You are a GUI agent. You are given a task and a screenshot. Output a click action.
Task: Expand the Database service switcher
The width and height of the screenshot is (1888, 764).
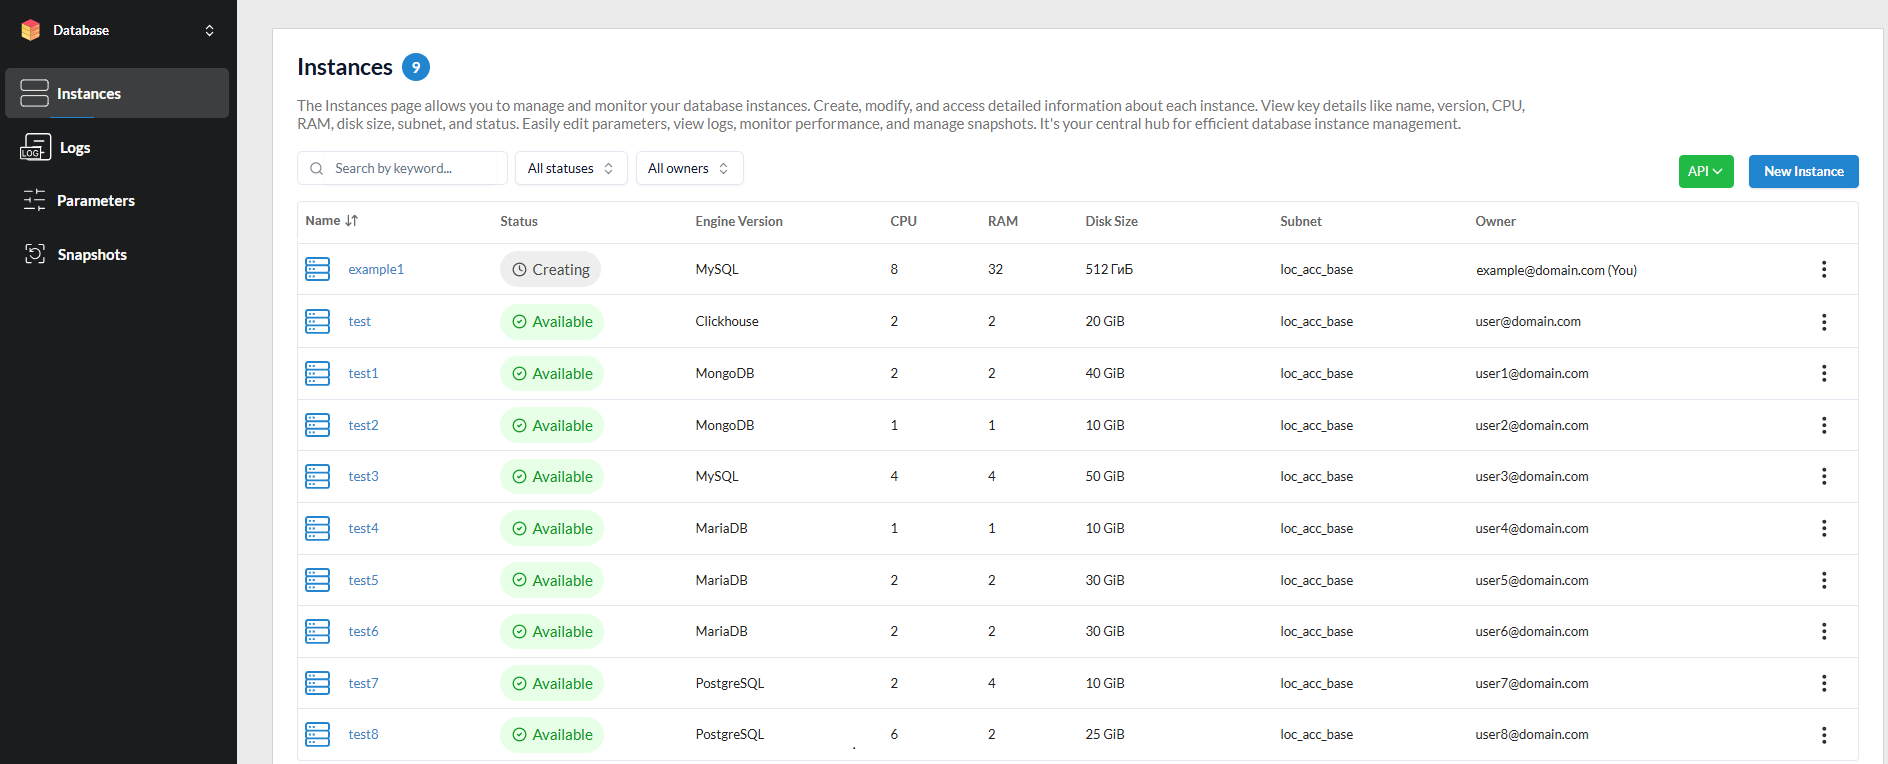coord(209,30)
